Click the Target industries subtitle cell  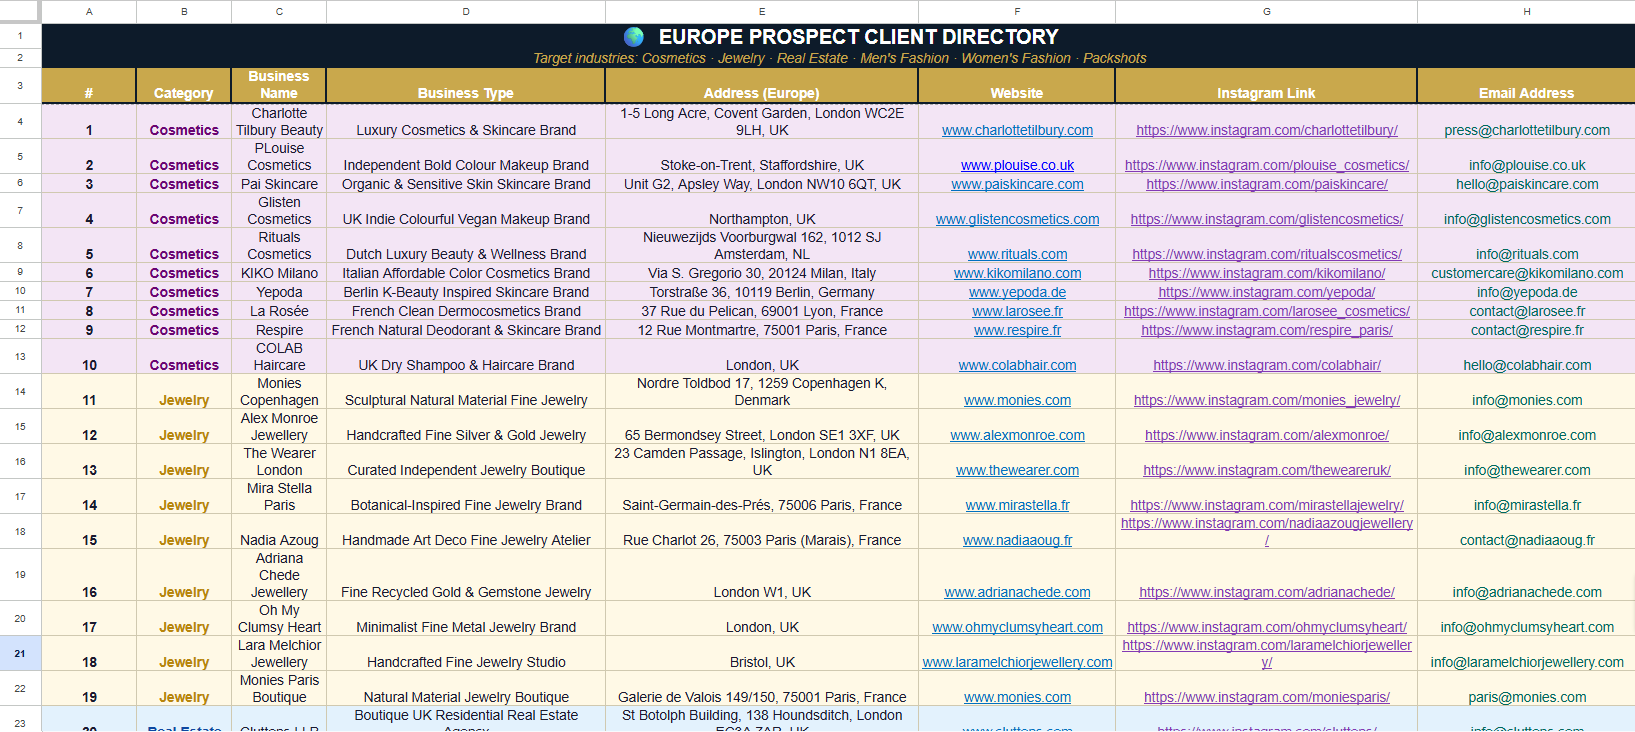(838, 58)
